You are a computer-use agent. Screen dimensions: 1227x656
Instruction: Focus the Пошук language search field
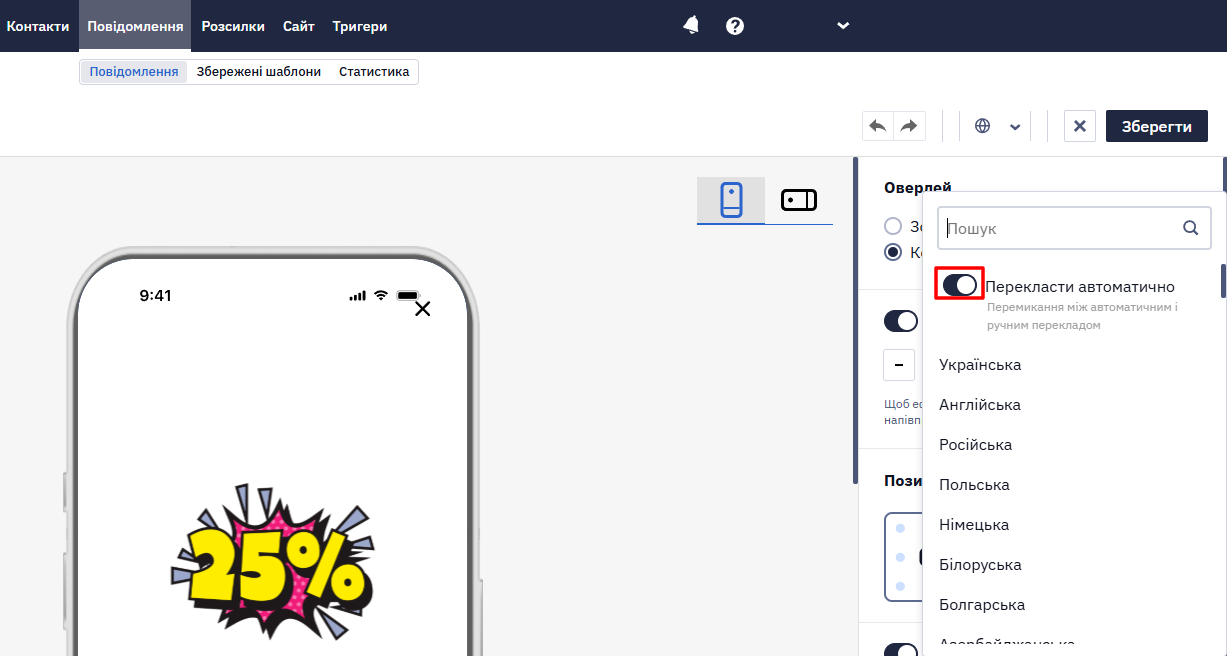(1074, 228)
